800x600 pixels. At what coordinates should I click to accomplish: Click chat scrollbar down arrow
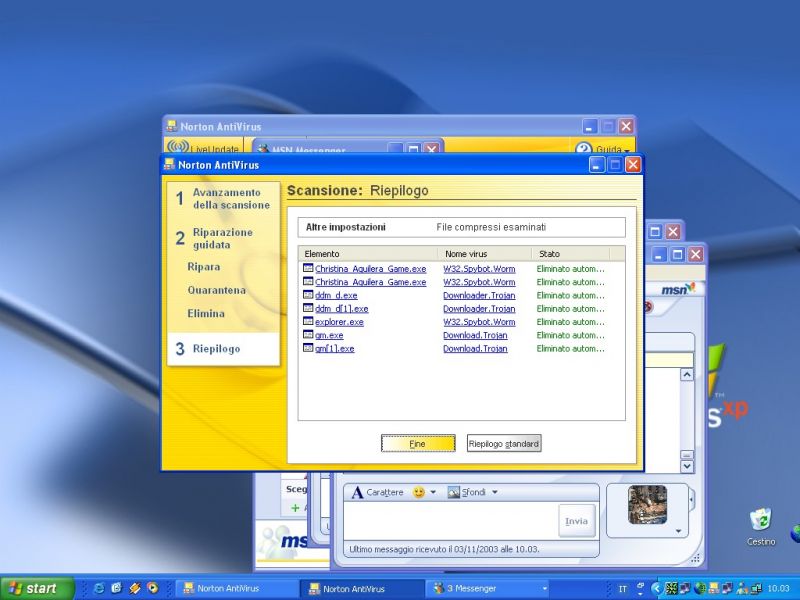pyautogui.click(x=687, y=466)
